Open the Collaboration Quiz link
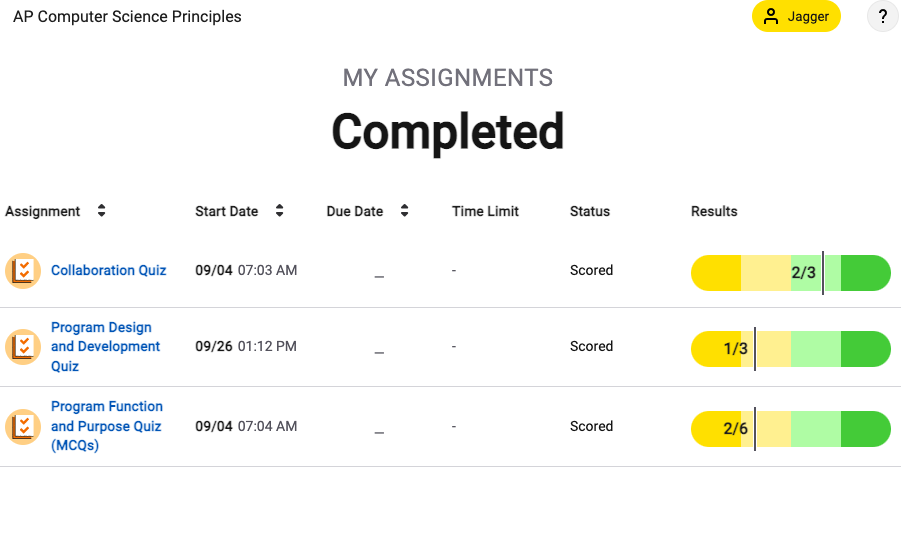This screenshot has height=553, width=905. click(109, 270)
